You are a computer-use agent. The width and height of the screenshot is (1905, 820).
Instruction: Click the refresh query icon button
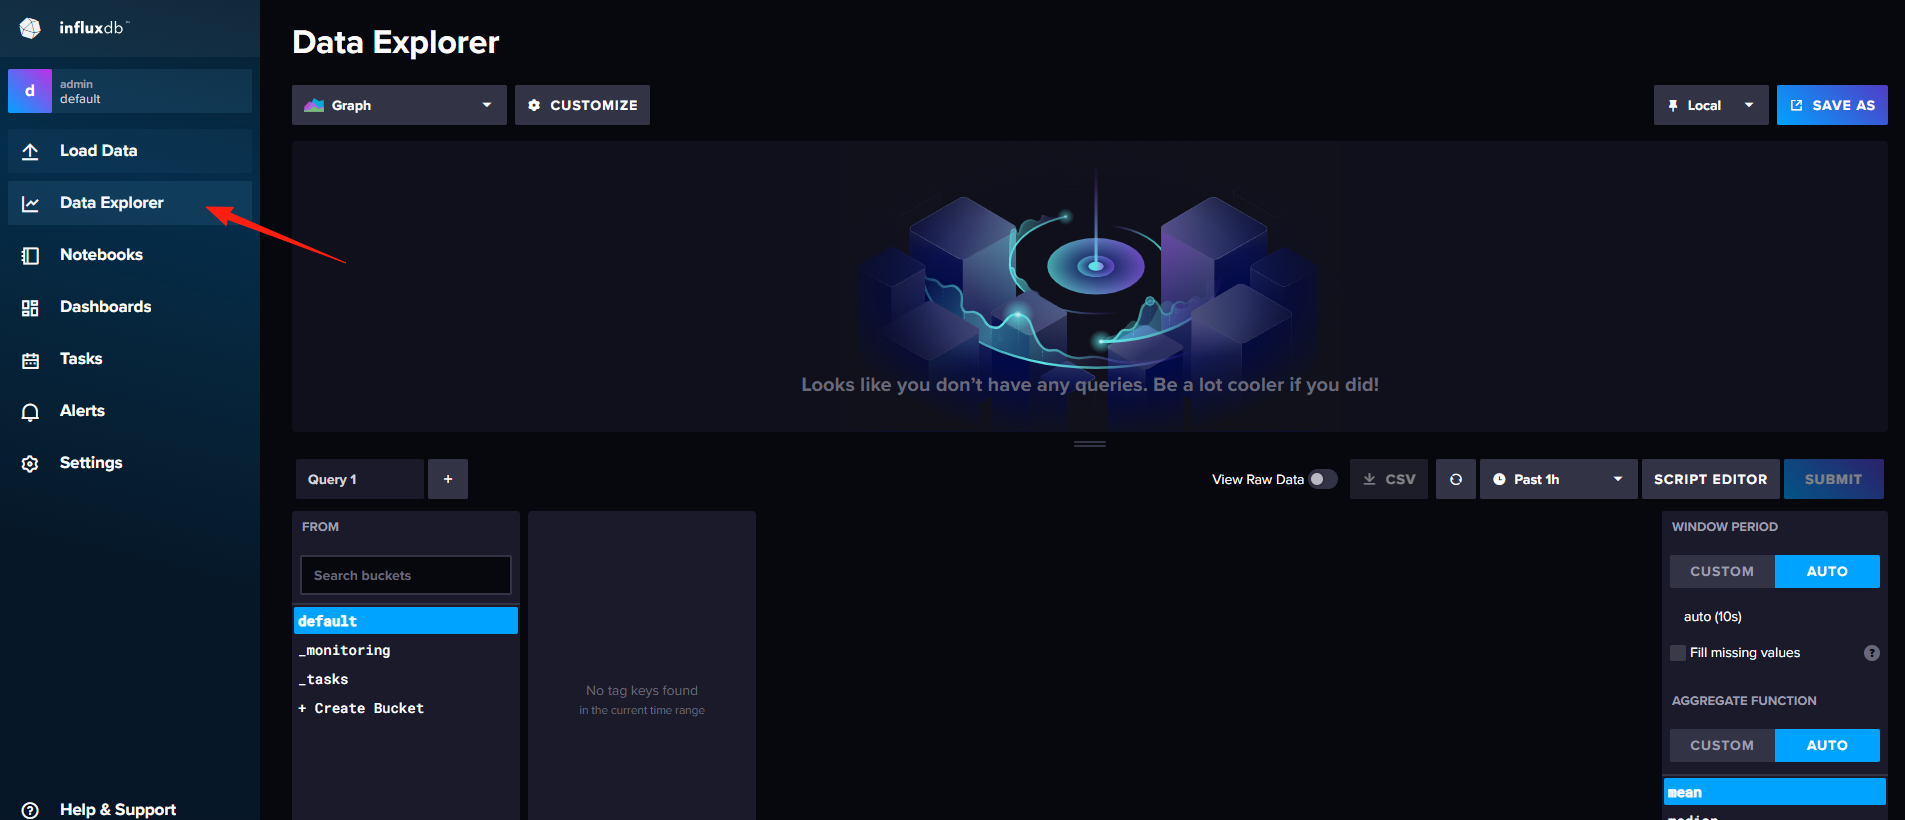pos(1456,479)
